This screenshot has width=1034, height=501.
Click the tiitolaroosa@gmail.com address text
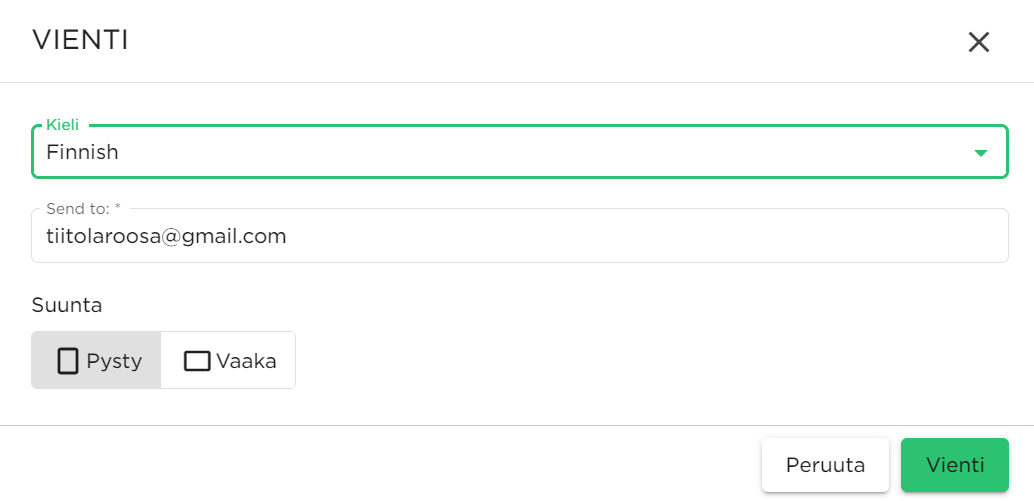tap(166, 236)
